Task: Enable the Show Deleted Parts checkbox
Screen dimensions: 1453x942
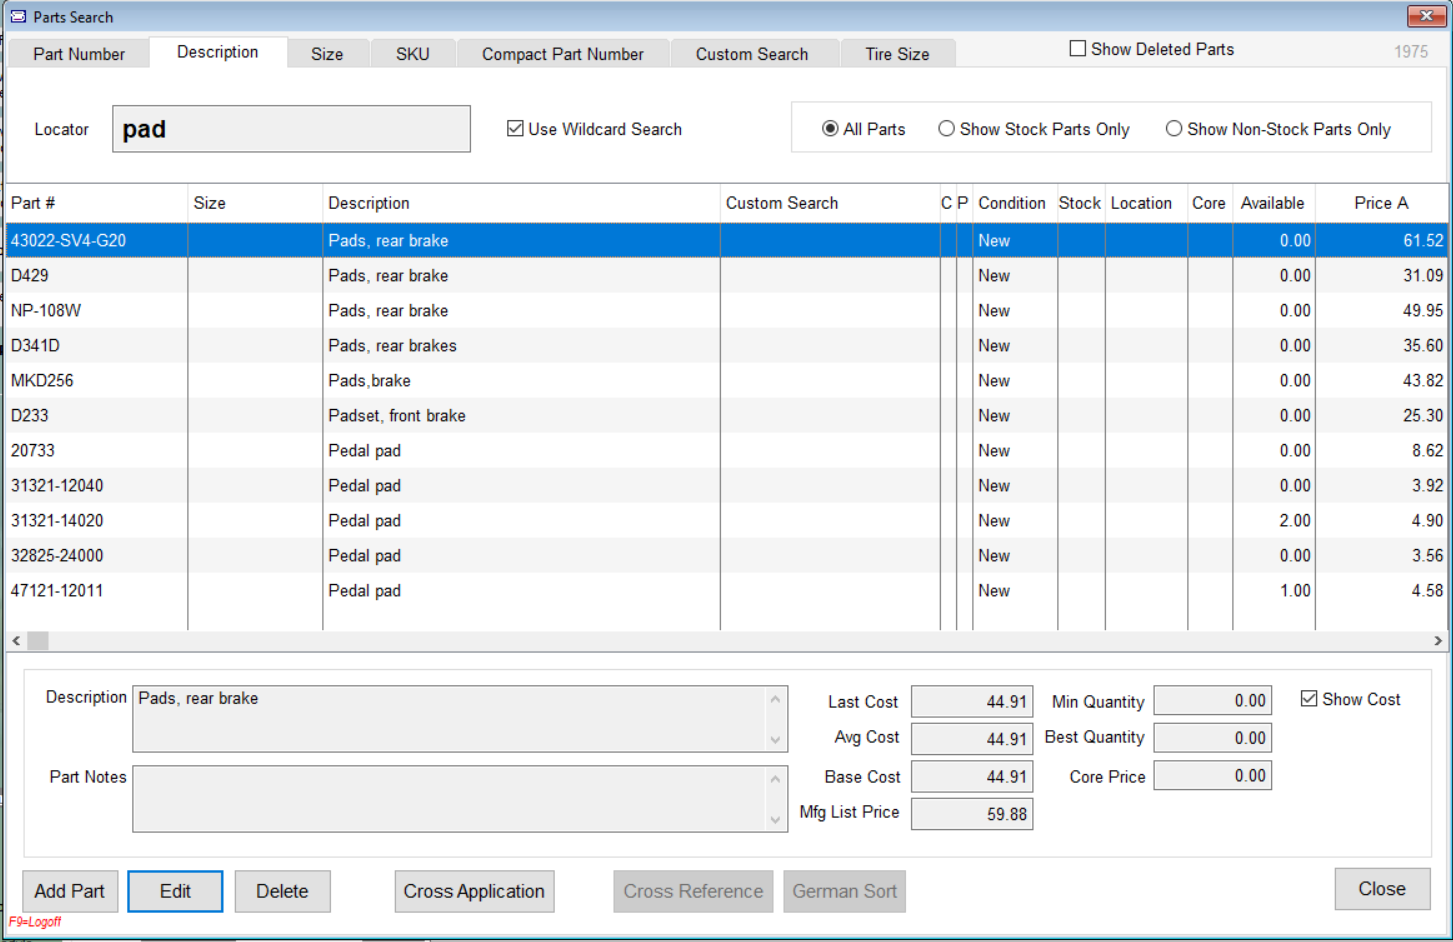Action: [1078, 49]
